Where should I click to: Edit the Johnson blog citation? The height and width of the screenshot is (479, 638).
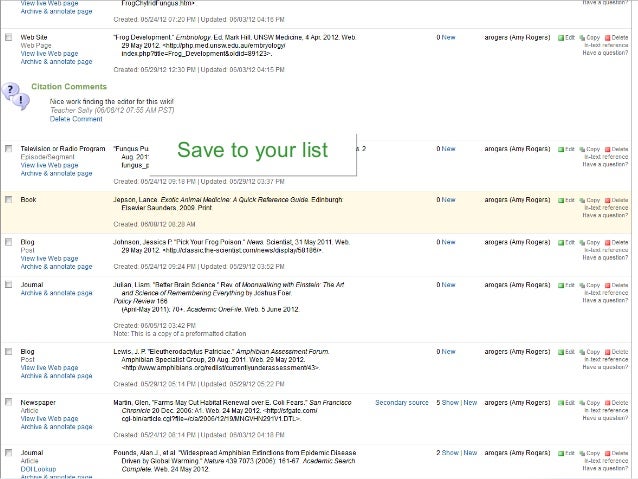(x=566, y=243)
